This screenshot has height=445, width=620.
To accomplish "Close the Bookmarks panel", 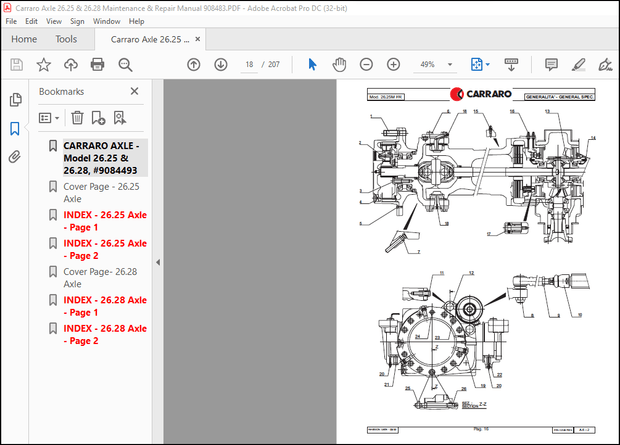I will (134, 91).
